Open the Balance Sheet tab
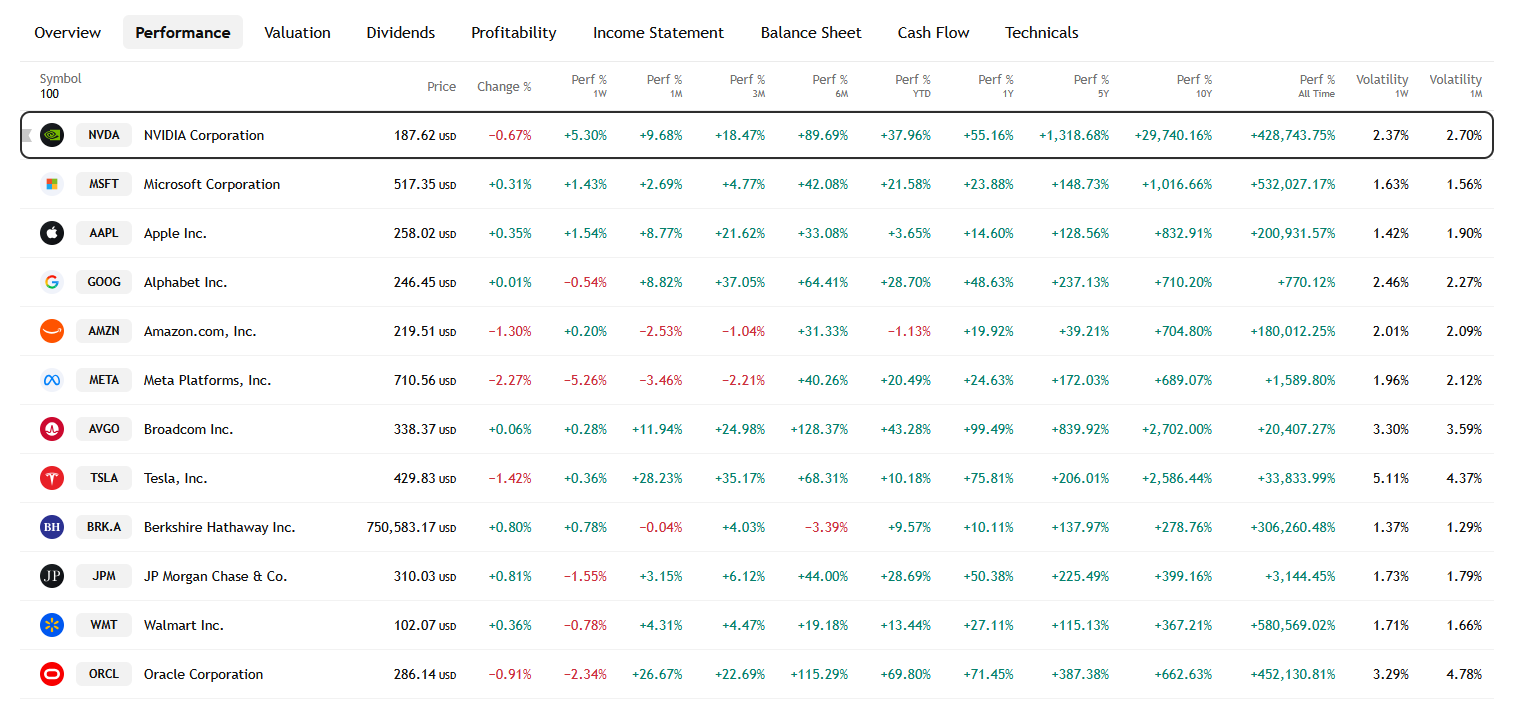This screenshot has width=1529, height=703. 810,32
